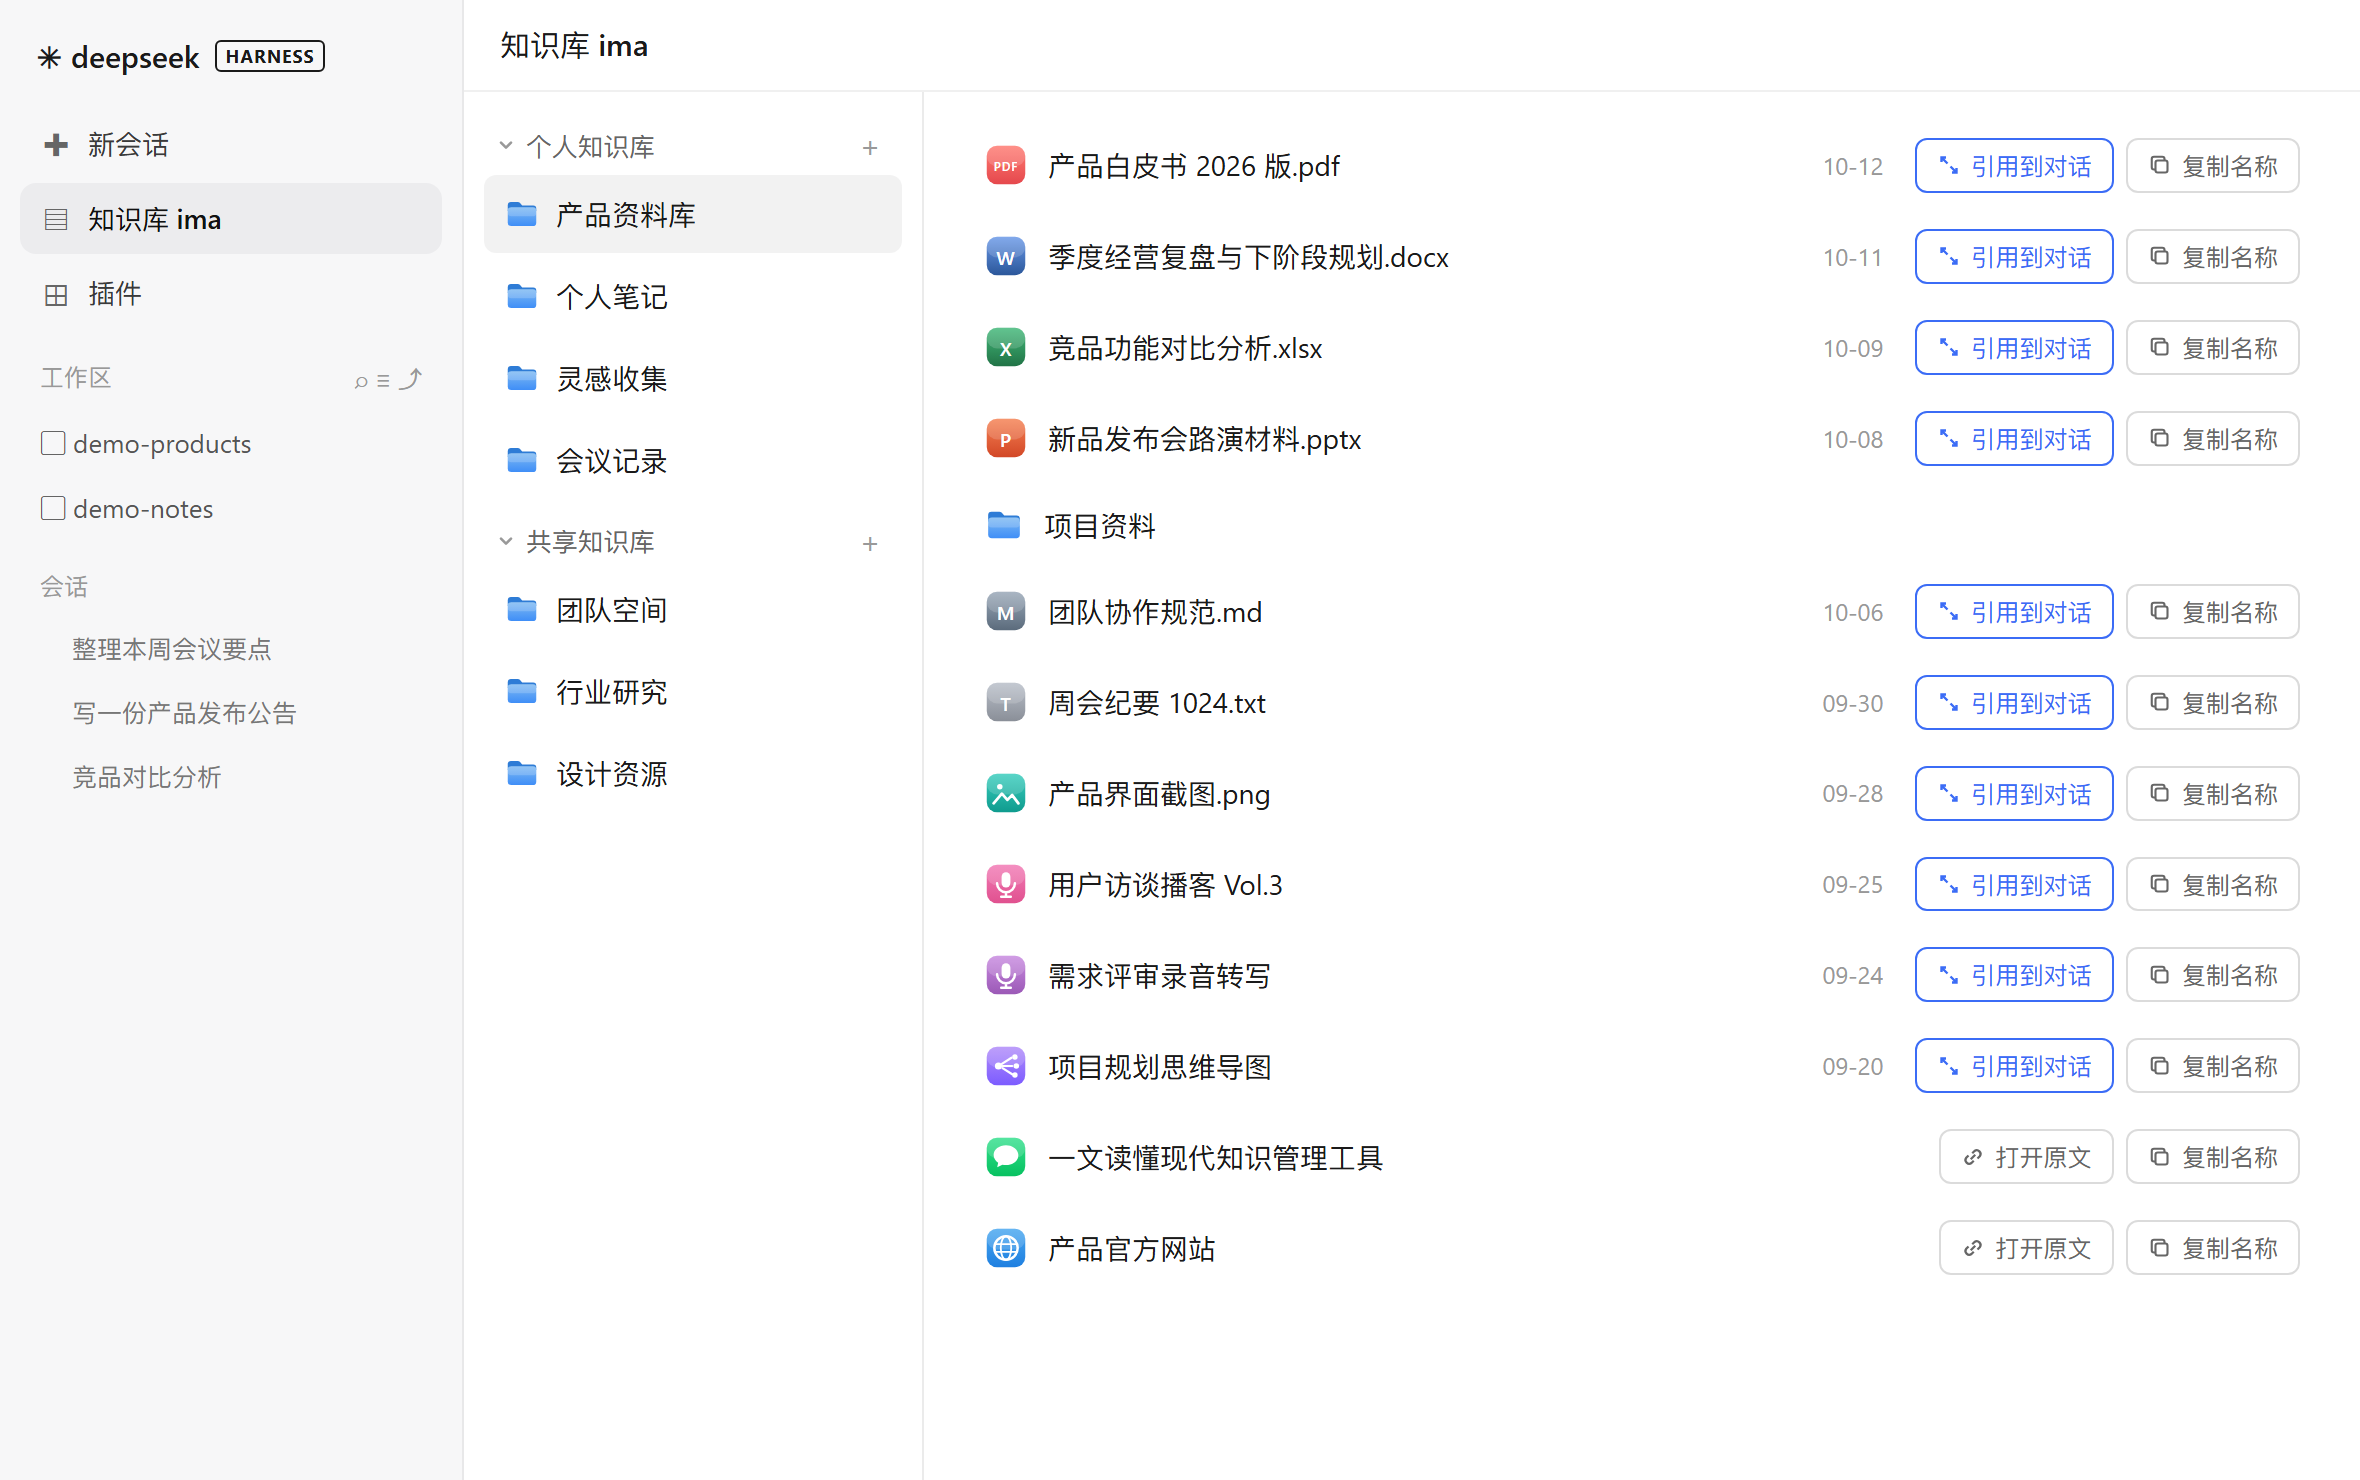2360x1480 pixels.
Task: Open conversation 竞品对比分析
Action: pos(147,777)
